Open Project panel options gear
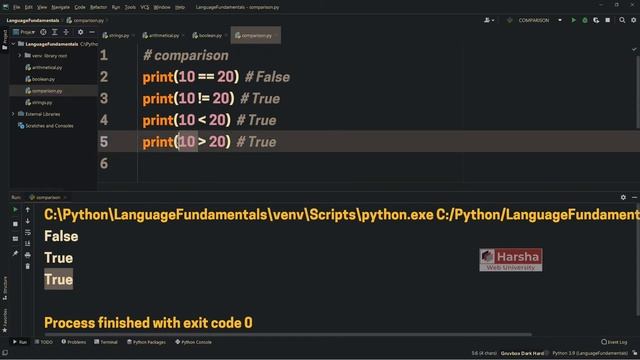Viewport: 640px width, 360px height. coord(80,32)
